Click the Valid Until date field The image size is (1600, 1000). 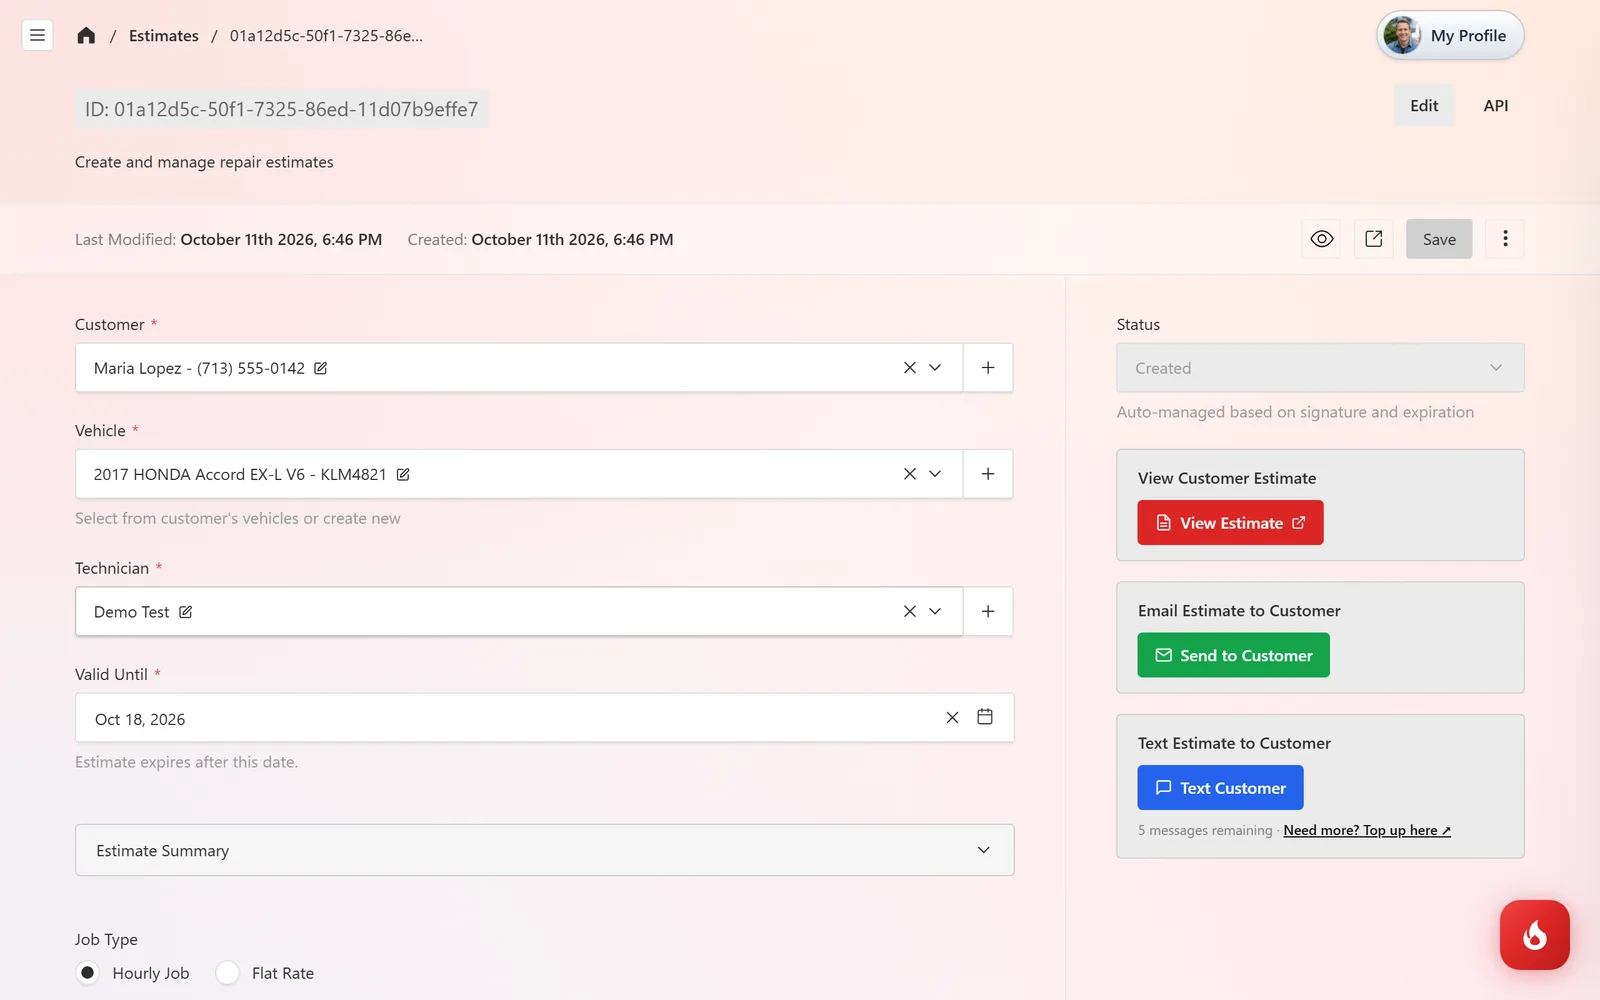coord(545,718)
